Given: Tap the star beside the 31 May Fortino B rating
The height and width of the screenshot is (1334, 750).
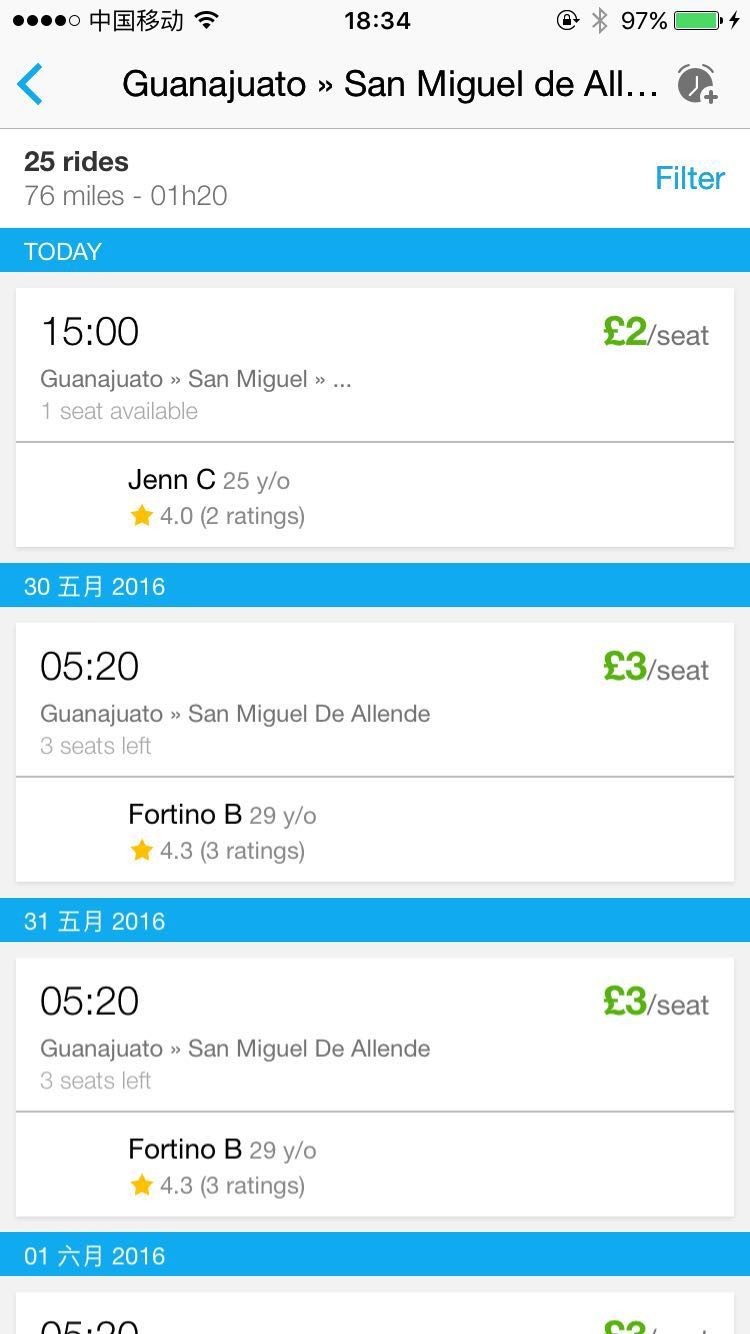Looking at the screenshot, I should [x=142, y=1186].
